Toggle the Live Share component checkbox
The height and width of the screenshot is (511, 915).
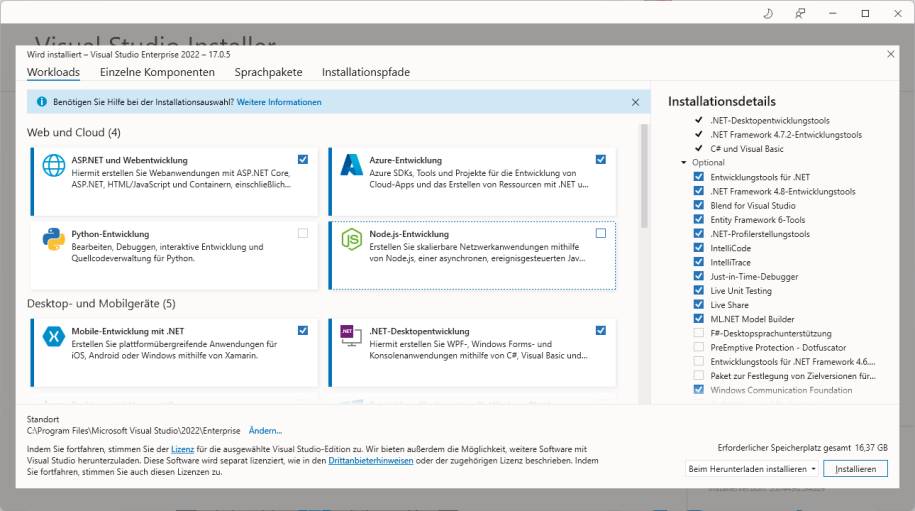[x=699, y=304]
